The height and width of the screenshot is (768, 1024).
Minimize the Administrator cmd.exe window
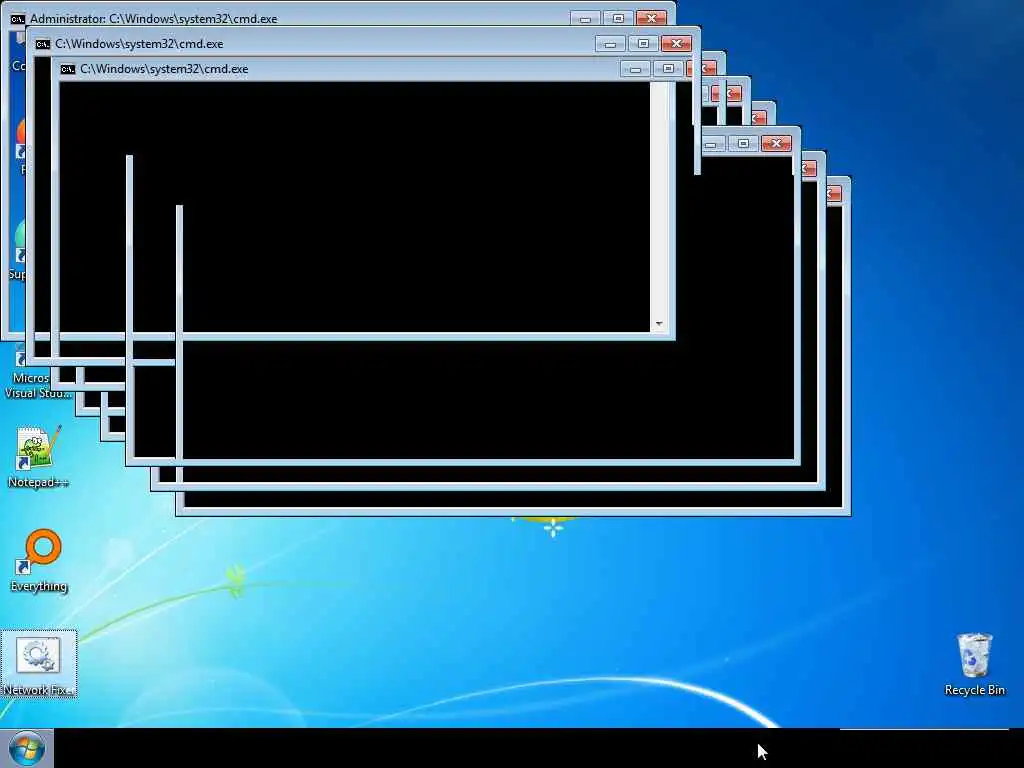[585, 19]
